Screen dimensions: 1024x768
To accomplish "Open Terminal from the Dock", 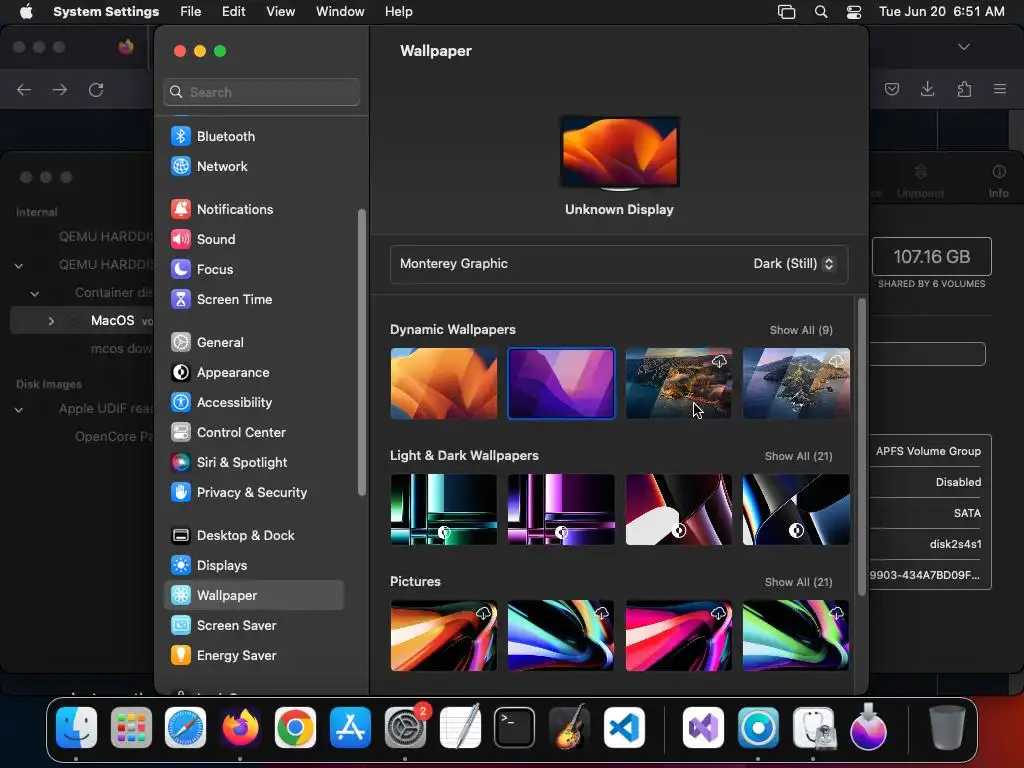I will coord(515,728).
